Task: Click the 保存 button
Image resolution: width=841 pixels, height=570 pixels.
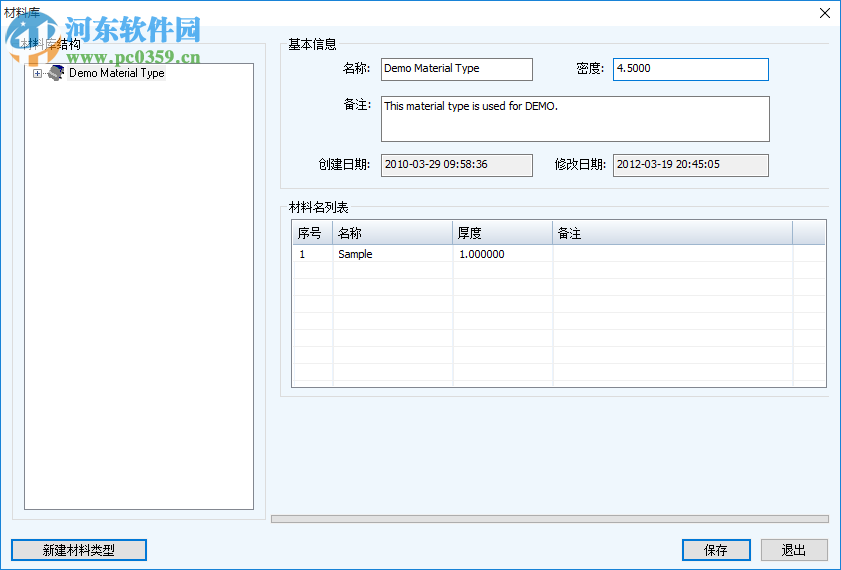Action: pyautogui.click(x=716, y=550)
